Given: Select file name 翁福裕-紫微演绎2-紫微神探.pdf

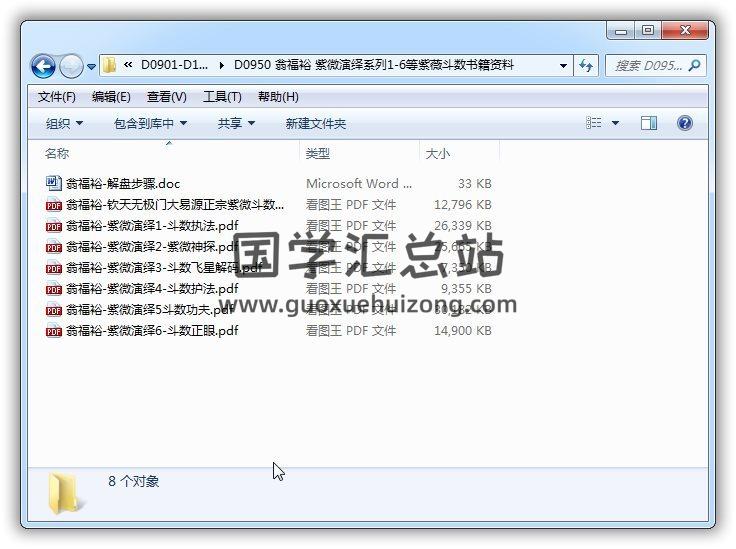Looking at the screenshot, I should [152, 247].
